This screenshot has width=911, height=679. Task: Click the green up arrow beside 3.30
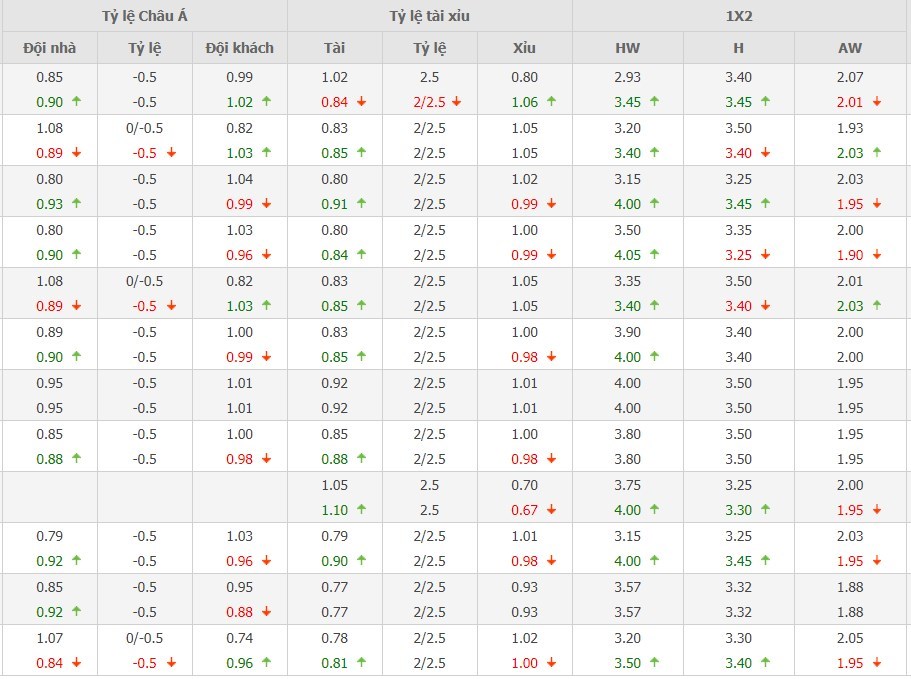[x=765, y=510]
